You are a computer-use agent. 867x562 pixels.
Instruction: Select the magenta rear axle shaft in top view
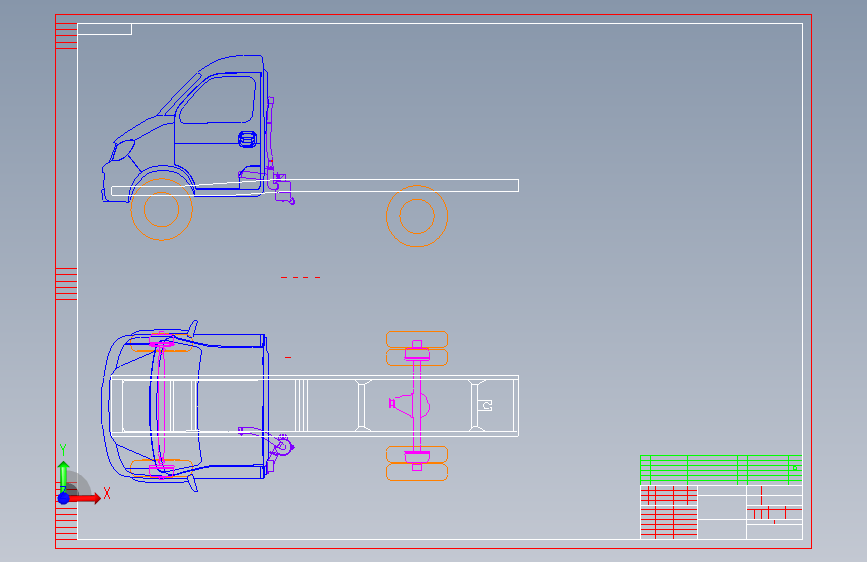[x=417, y=405]
